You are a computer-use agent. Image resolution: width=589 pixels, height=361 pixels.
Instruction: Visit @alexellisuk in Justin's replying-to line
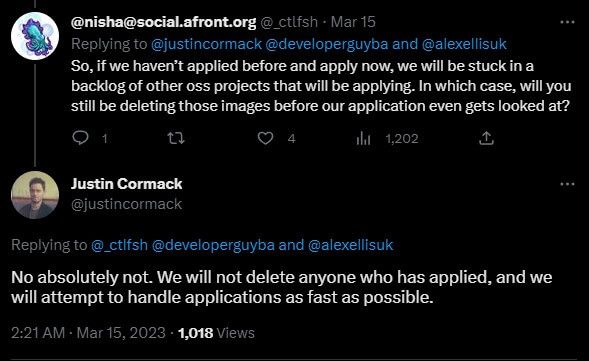point(350,245)
